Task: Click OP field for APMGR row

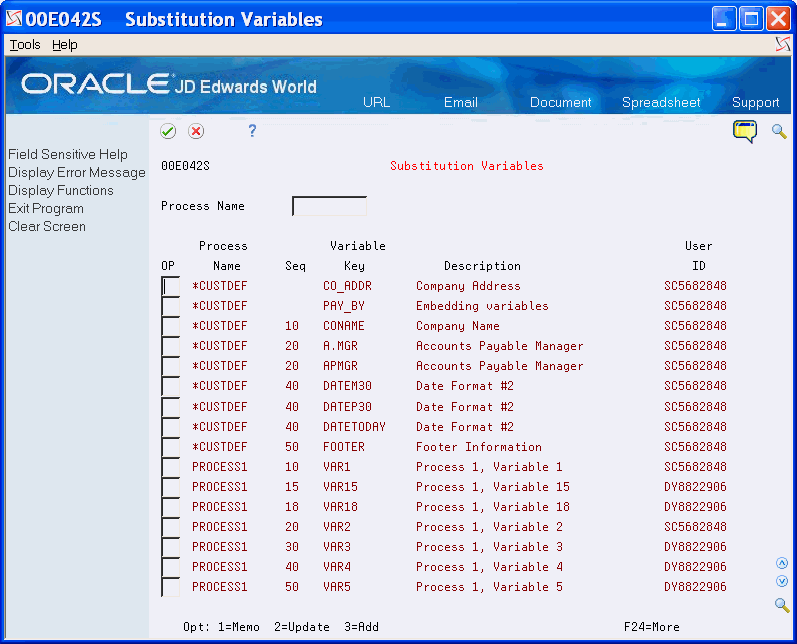Action: click(170, 366)
